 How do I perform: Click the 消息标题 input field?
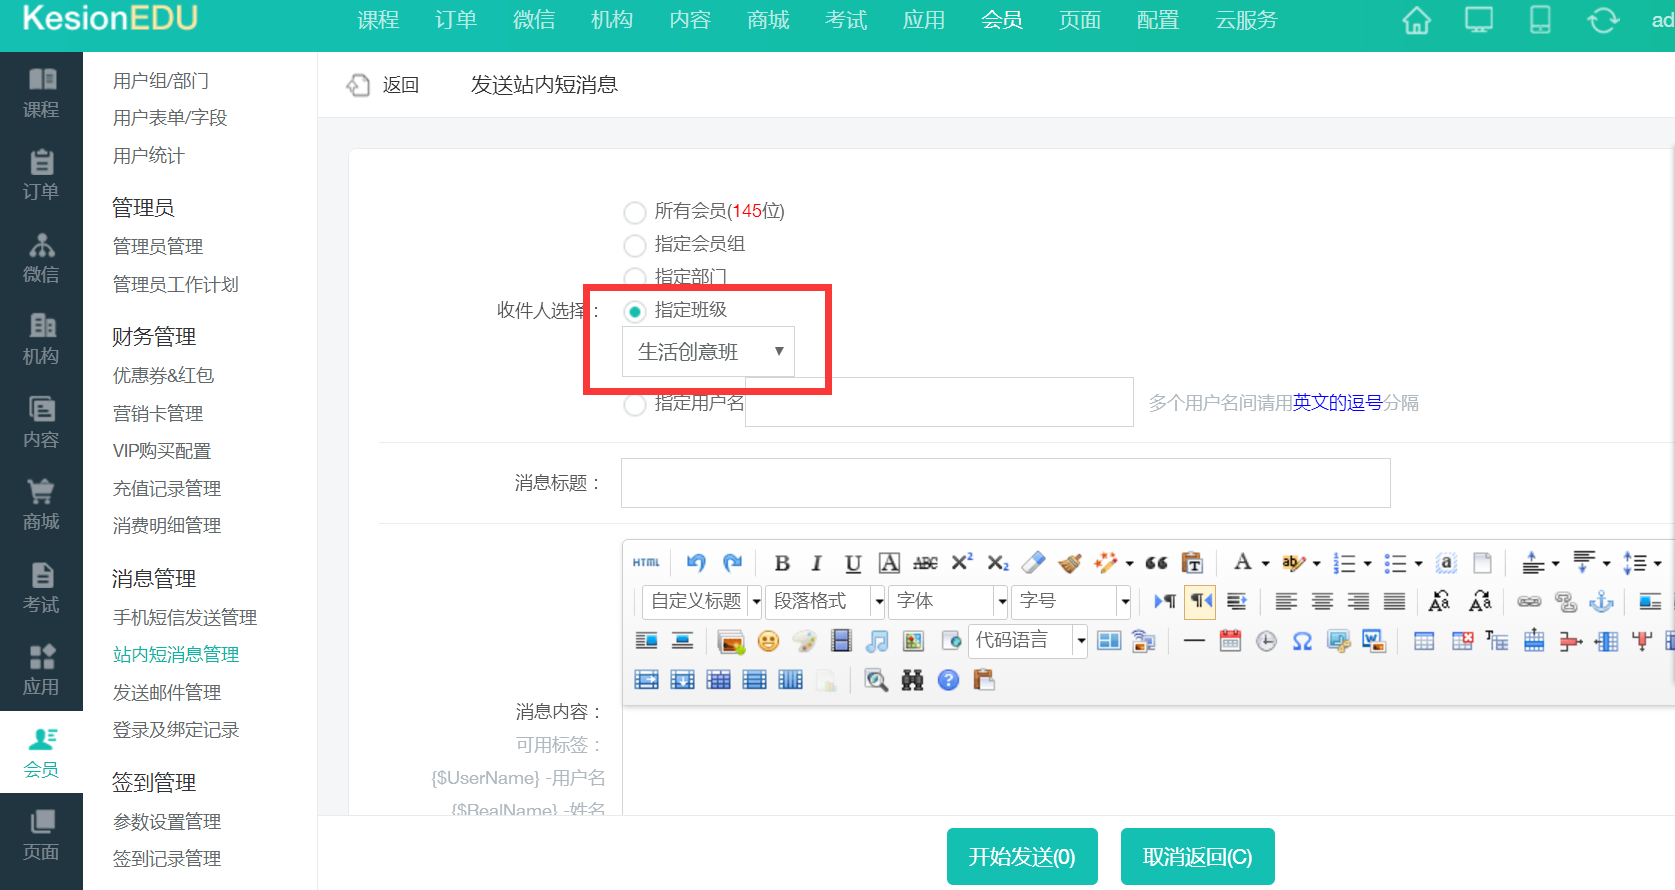(1005, 483)
